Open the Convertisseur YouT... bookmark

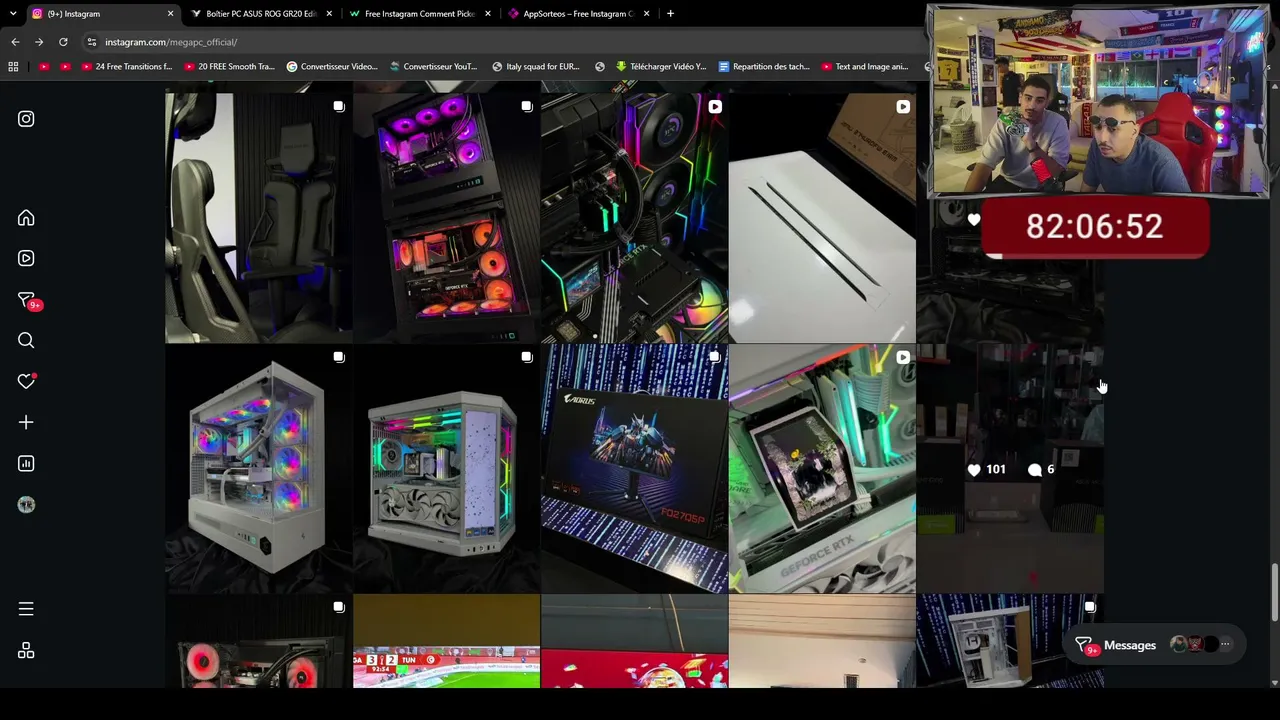(x=434, y=67)
